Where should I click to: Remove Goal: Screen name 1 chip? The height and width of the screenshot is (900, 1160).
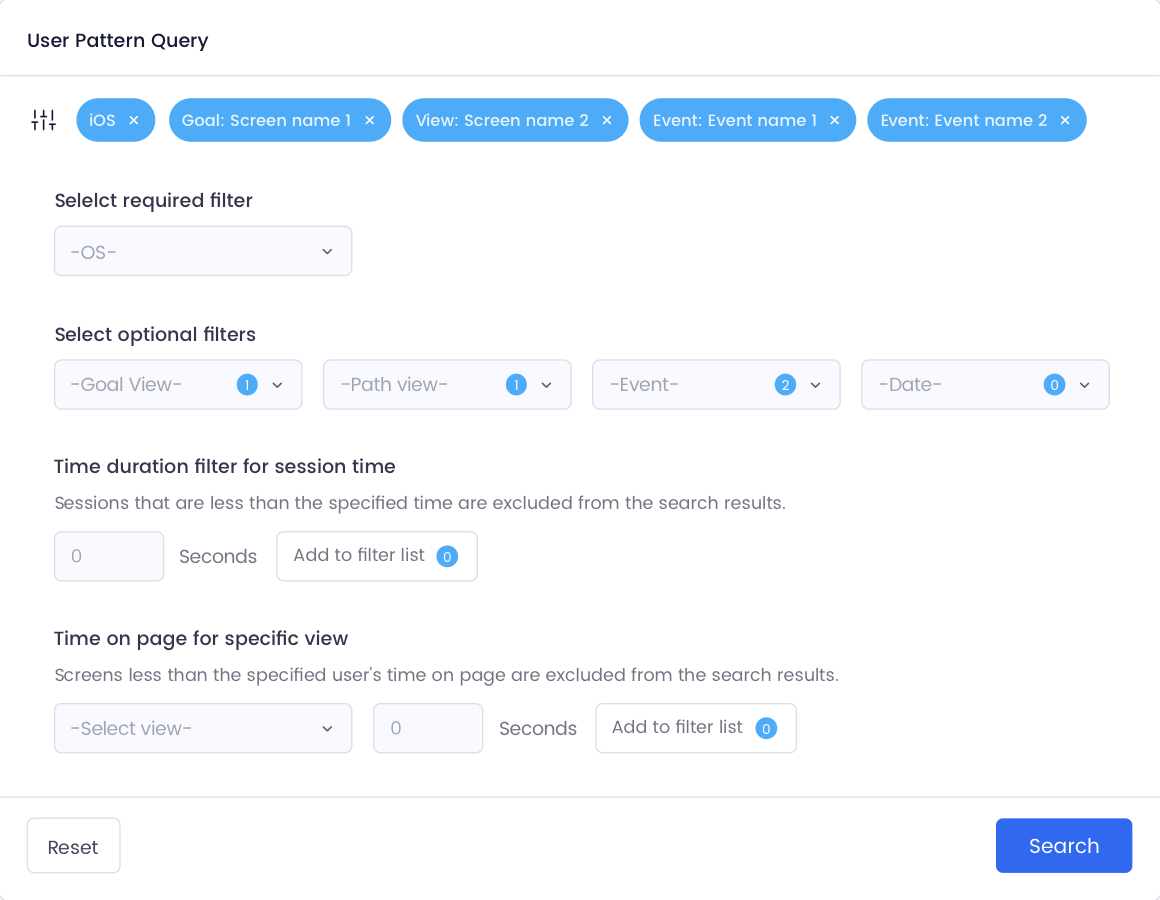pos(370,120)
